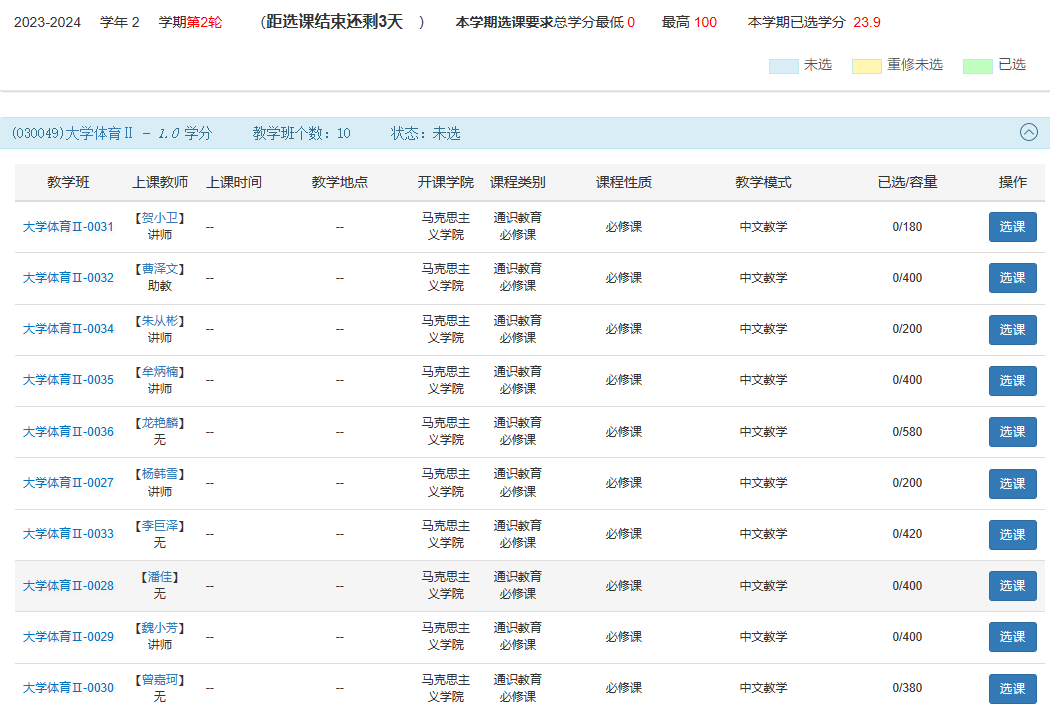This screenshot has width=1050, height=723.
Task: Open class link 大学体育Ⅱ-0030
Action: (68, 688)
